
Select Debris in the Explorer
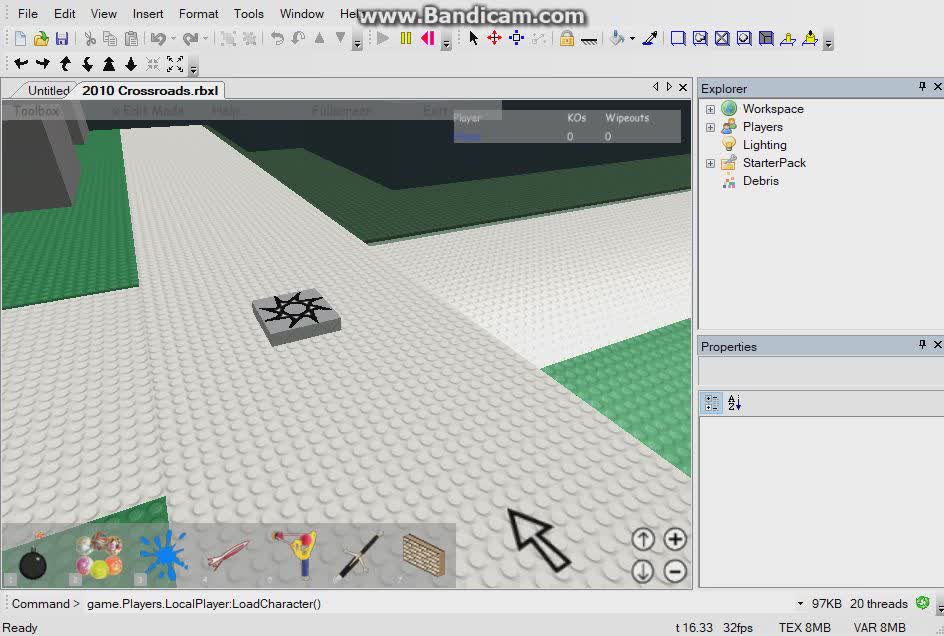click(x=760, y=181)
